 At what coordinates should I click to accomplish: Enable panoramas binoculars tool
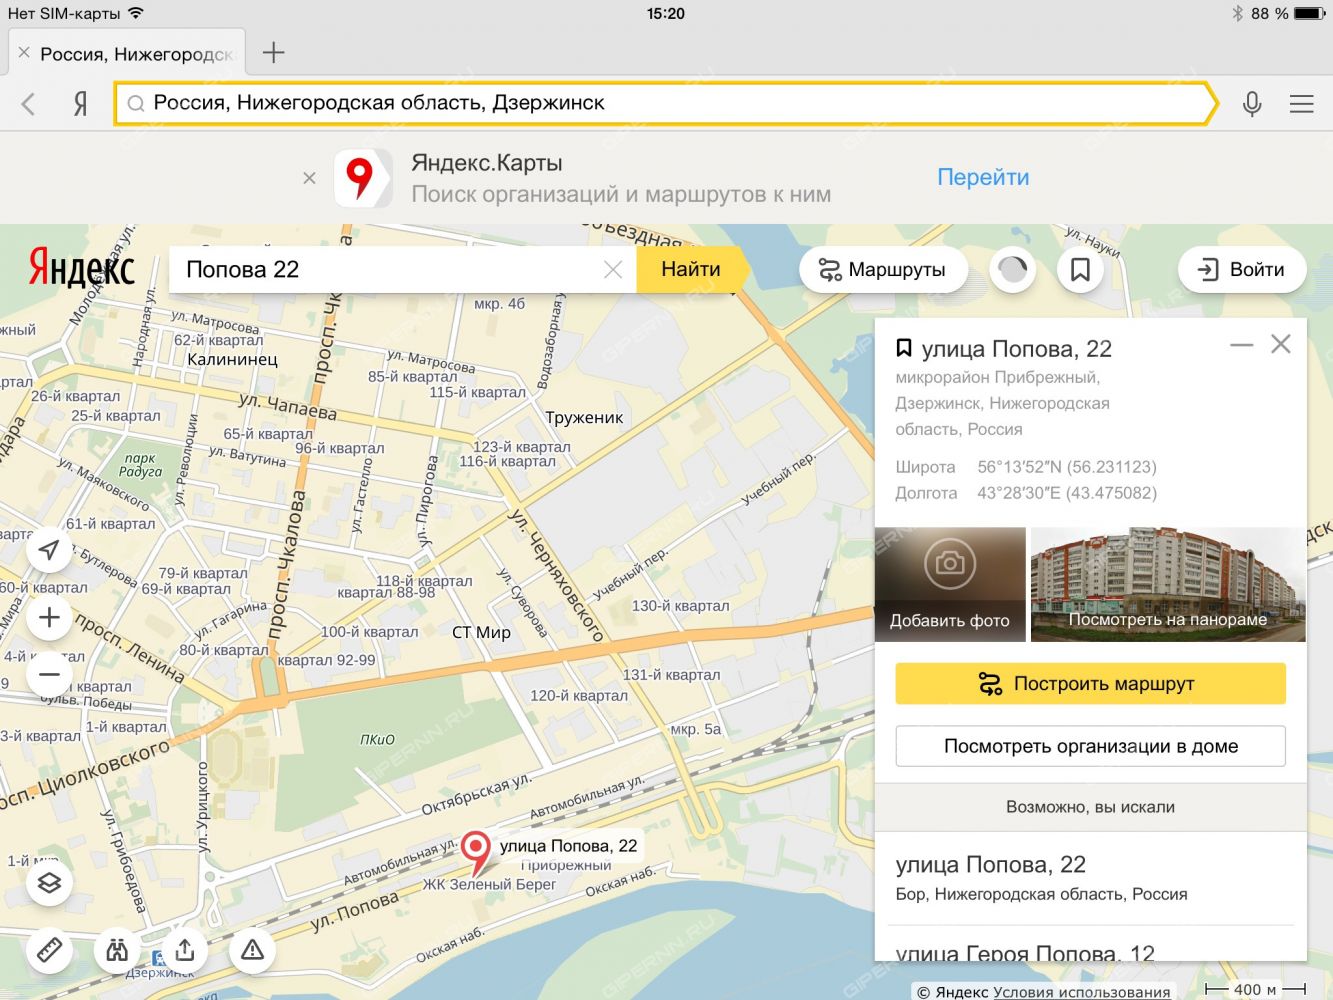[117, 950]
